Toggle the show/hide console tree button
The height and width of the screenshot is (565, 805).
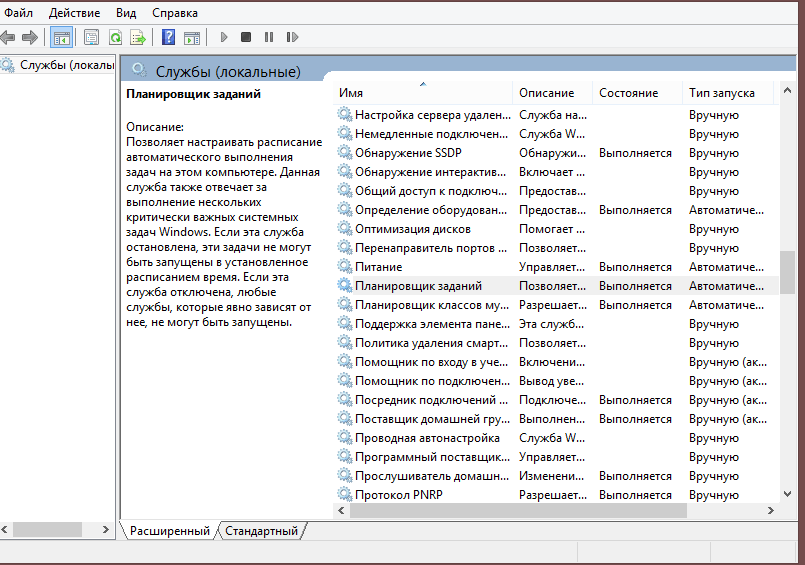coord(61,37)
